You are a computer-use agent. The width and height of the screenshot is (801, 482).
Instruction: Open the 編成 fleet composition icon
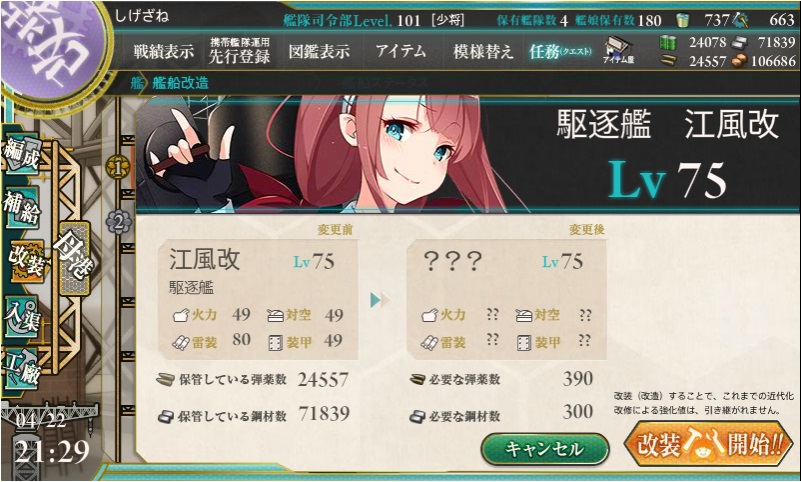tap(21, 154)
